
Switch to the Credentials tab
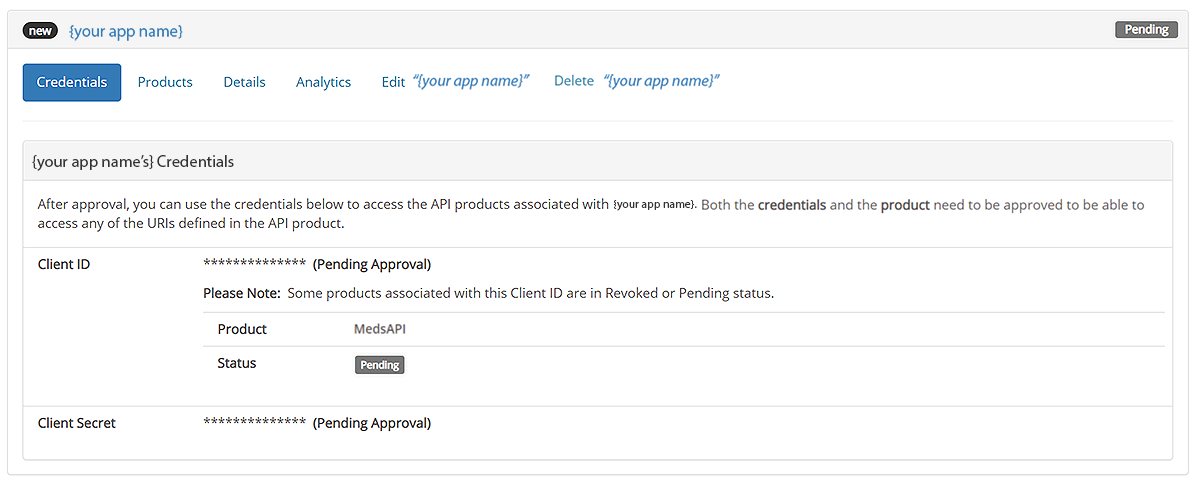(x=72, y=82)
